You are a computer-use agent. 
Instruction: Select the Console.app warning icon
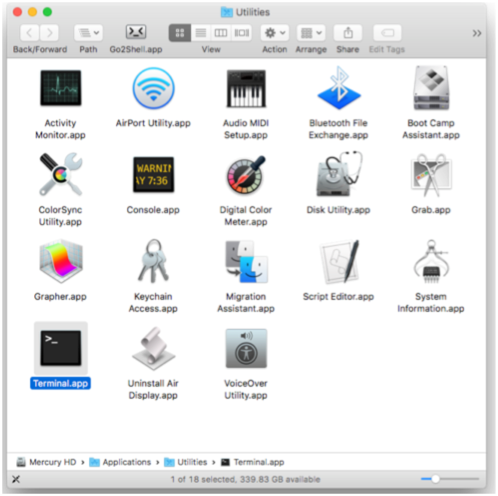153,175
